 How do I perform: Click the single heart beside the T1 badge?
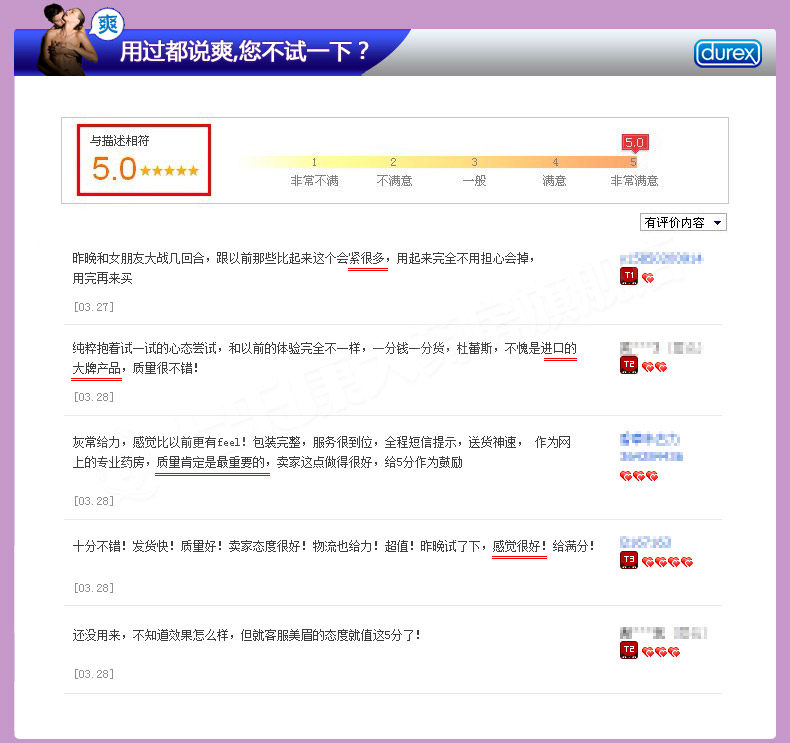pyautogui.click(x=647, y=278)
